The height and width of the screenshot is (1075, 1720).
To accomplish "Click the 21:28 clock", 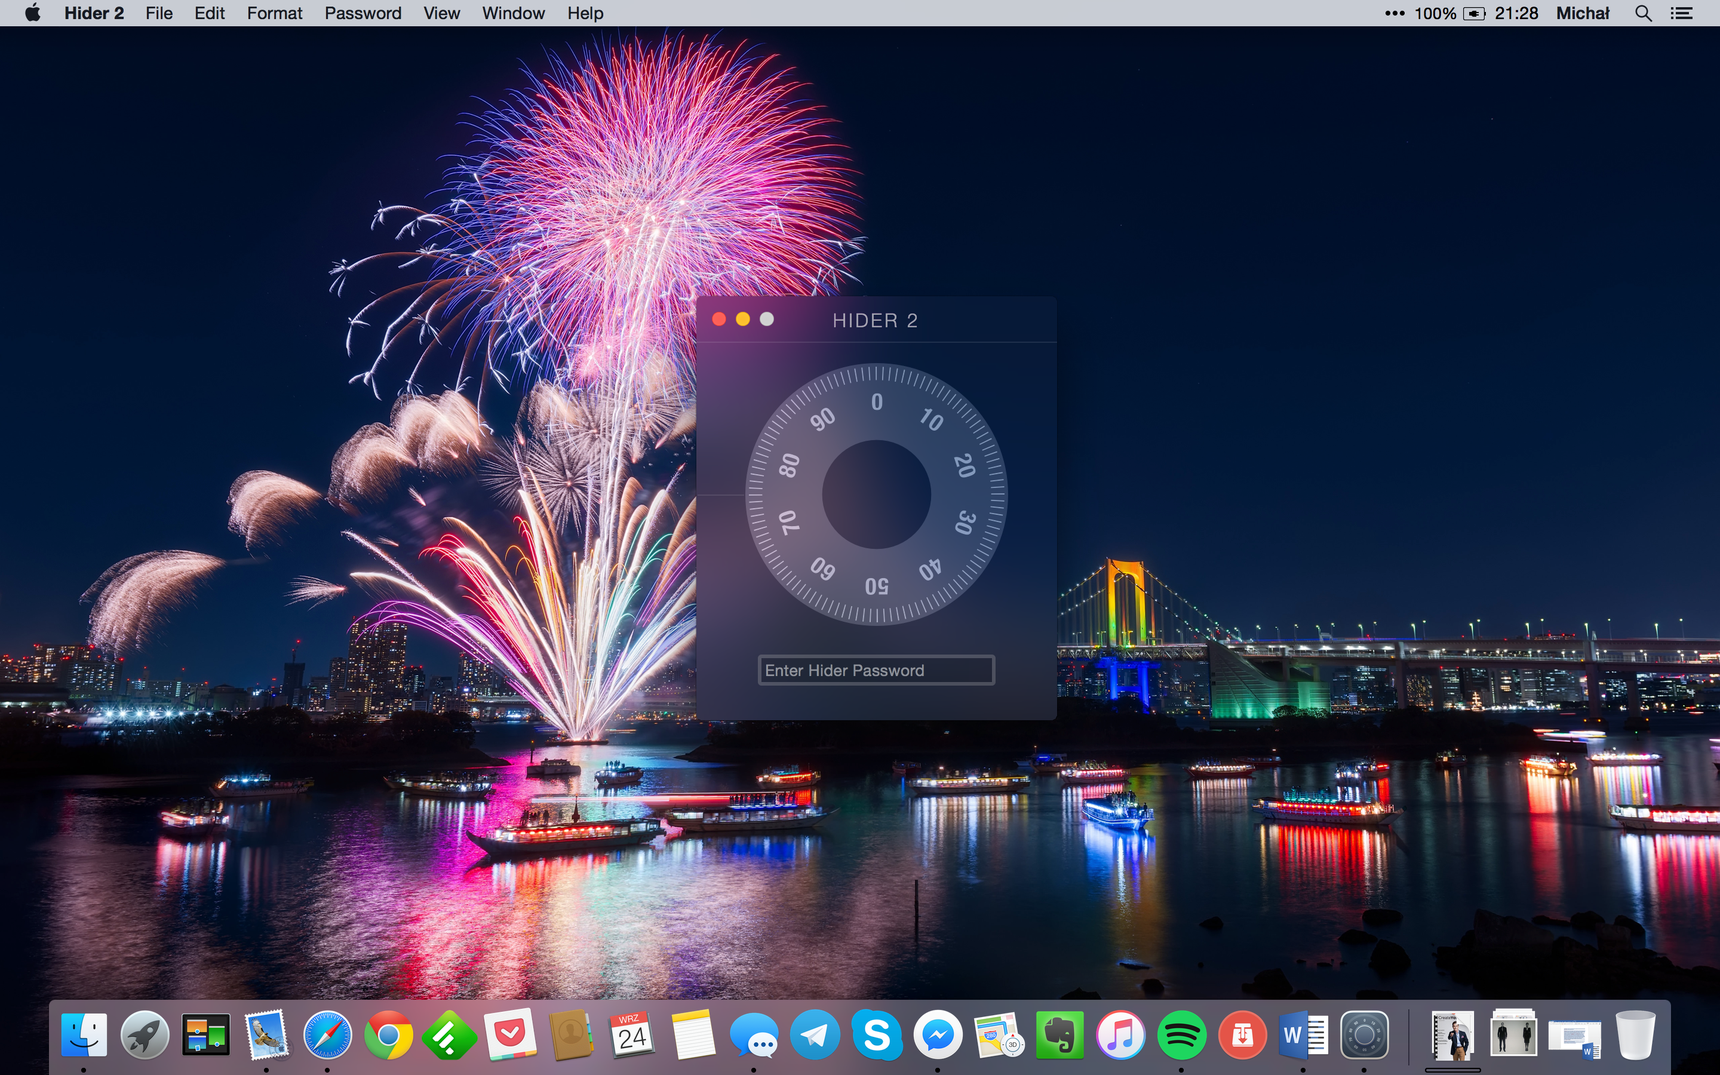I will (x=1516, y=13).
